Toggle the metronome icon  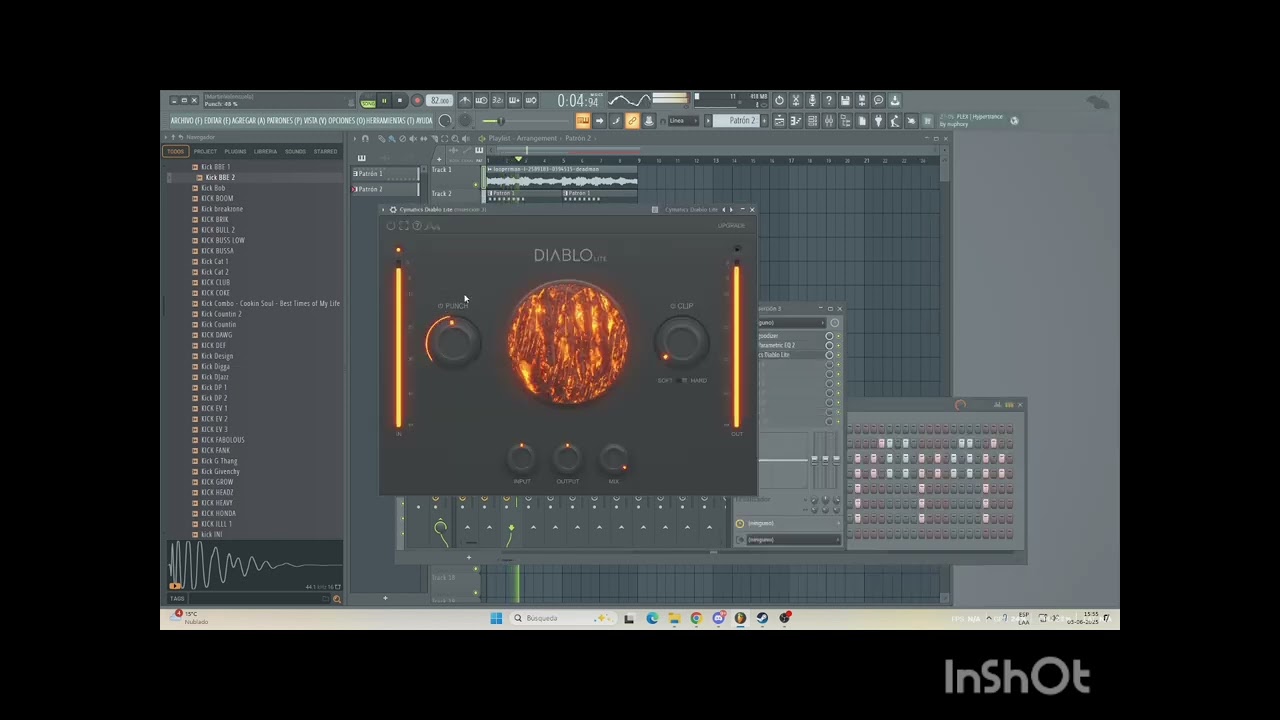click(x=465, y=100)
